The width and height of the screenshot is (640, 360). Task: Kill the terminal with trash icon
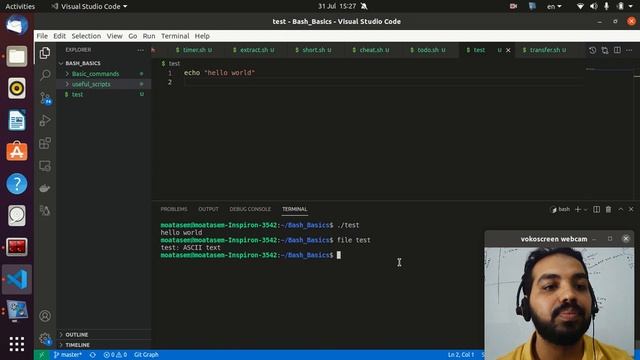click(608, 209)
